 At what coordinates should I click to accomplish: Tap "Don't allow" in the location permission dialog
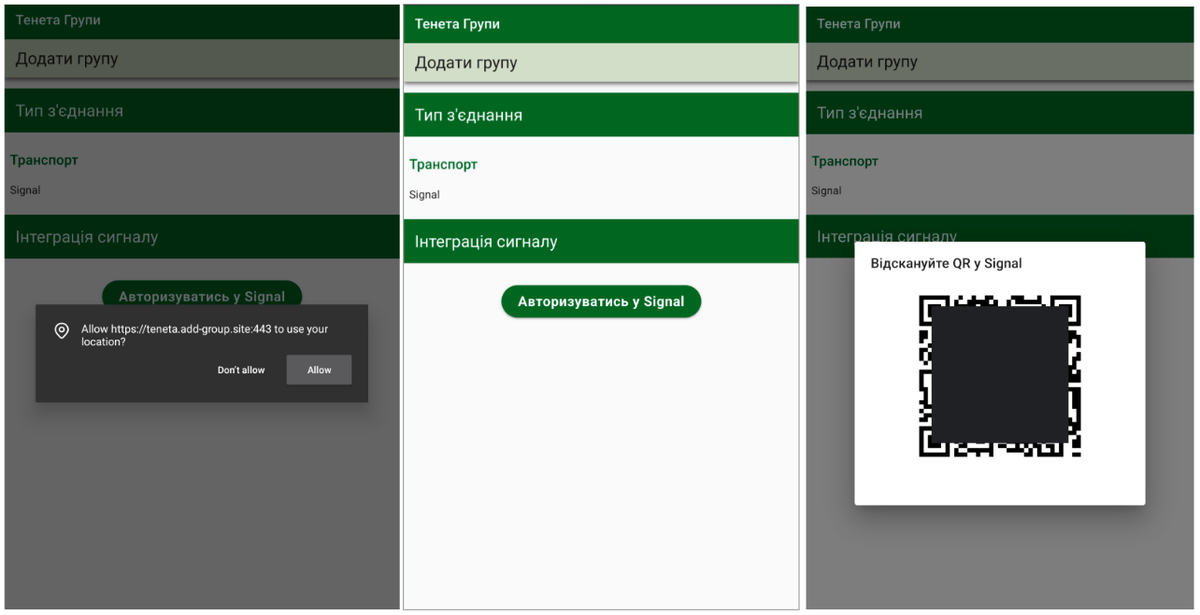(x=240, y=369)
